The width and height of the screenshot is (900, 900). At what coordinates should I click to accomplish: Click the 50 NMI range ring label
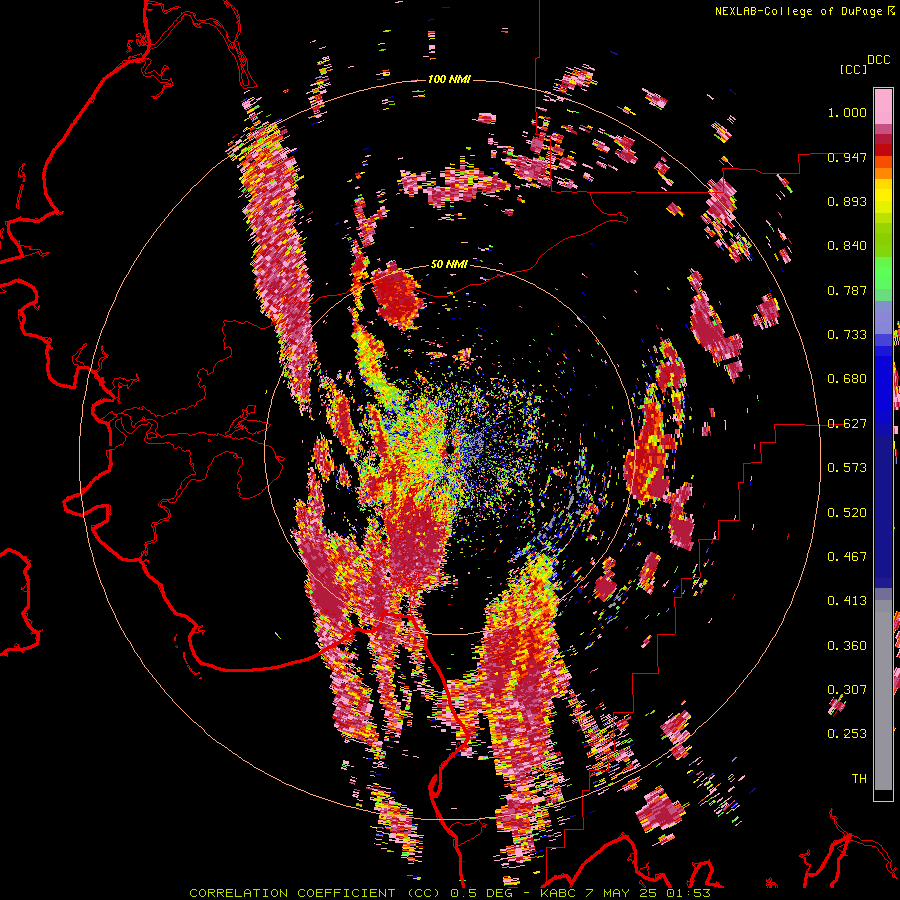(x=449, y=264)
